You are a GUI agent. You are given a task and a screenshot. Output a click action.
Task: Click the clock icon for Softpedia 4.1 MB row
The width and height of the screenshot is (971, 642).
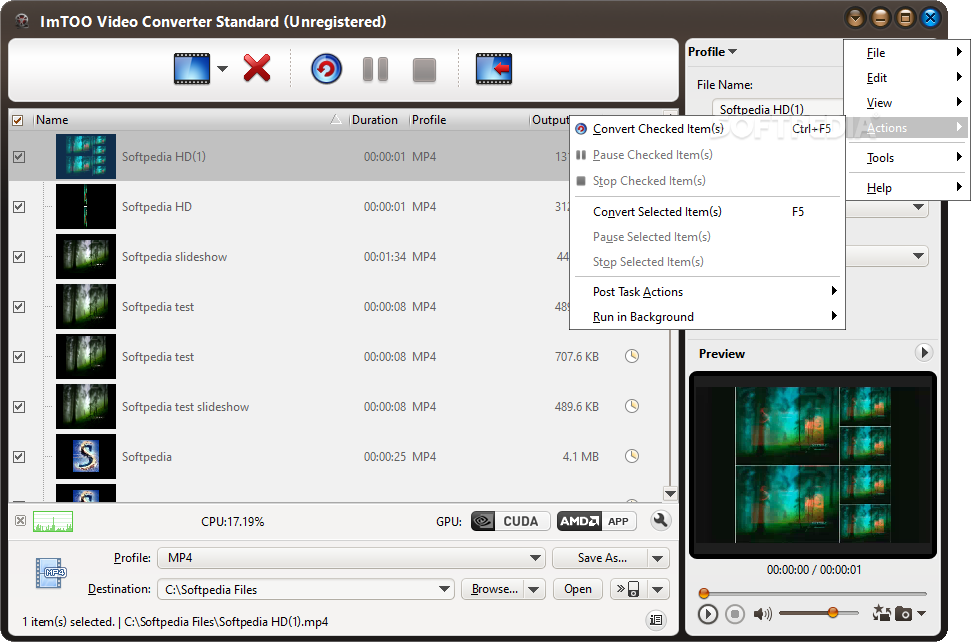[x=632, y=456]
